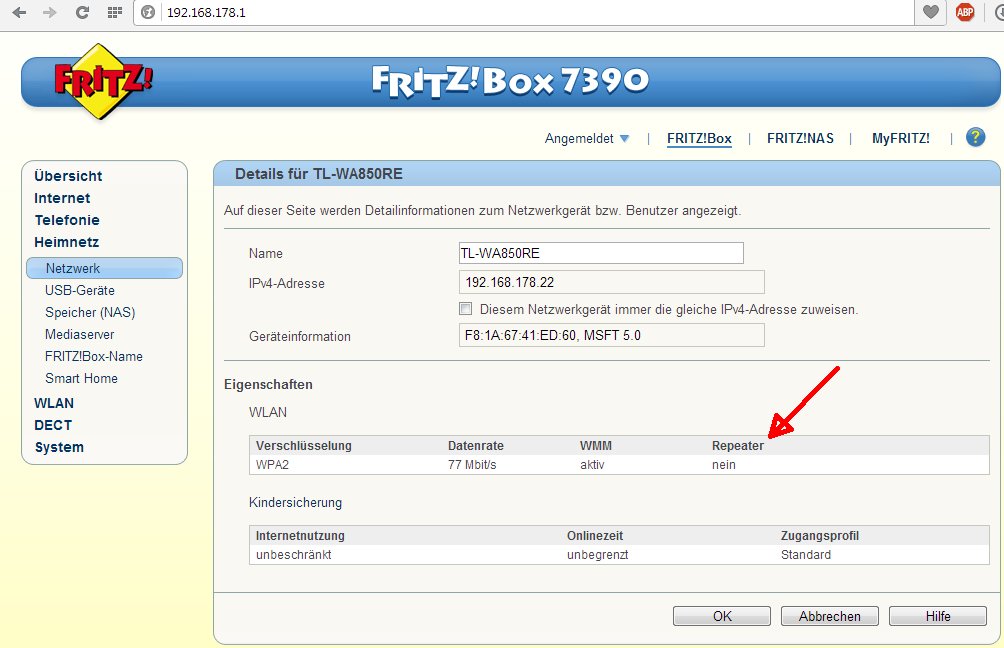The image size is (1004, 648).
Task: Open the DECT menu item
Action: (x=53, y=425)
